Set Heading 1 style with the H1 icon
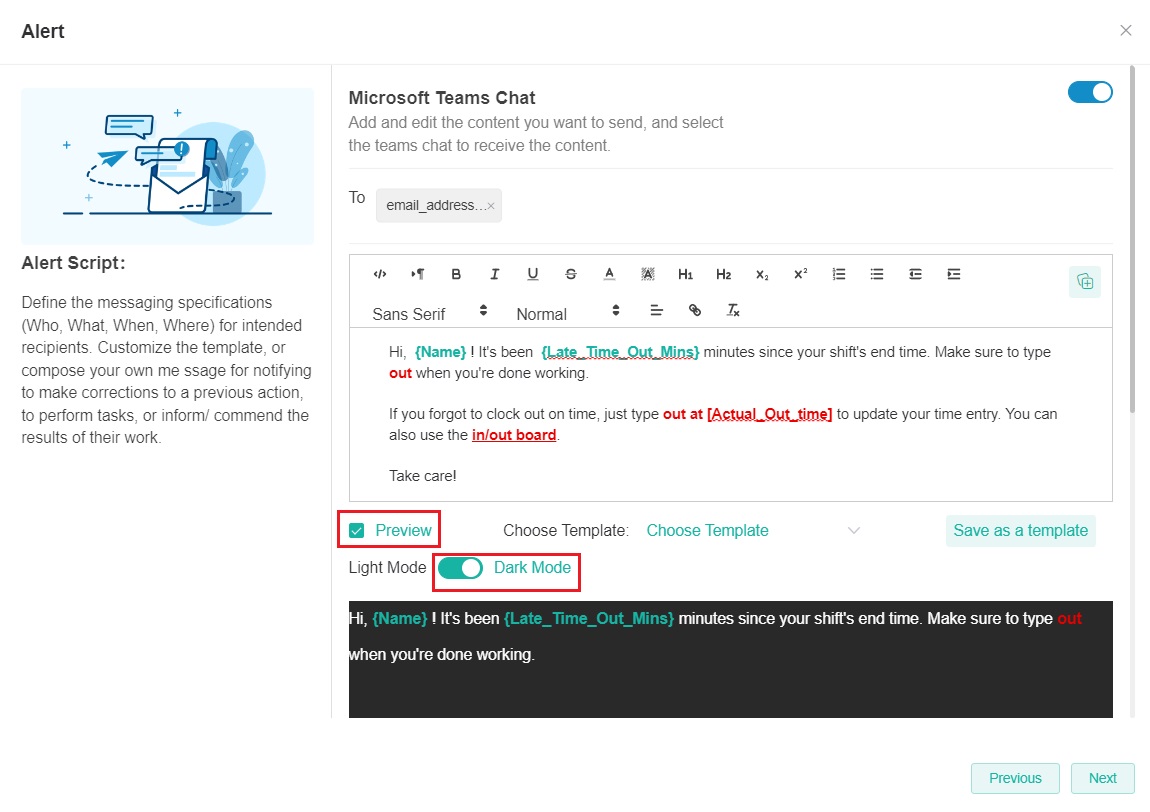Screen dimensions: 1150x812 (685, 274)
